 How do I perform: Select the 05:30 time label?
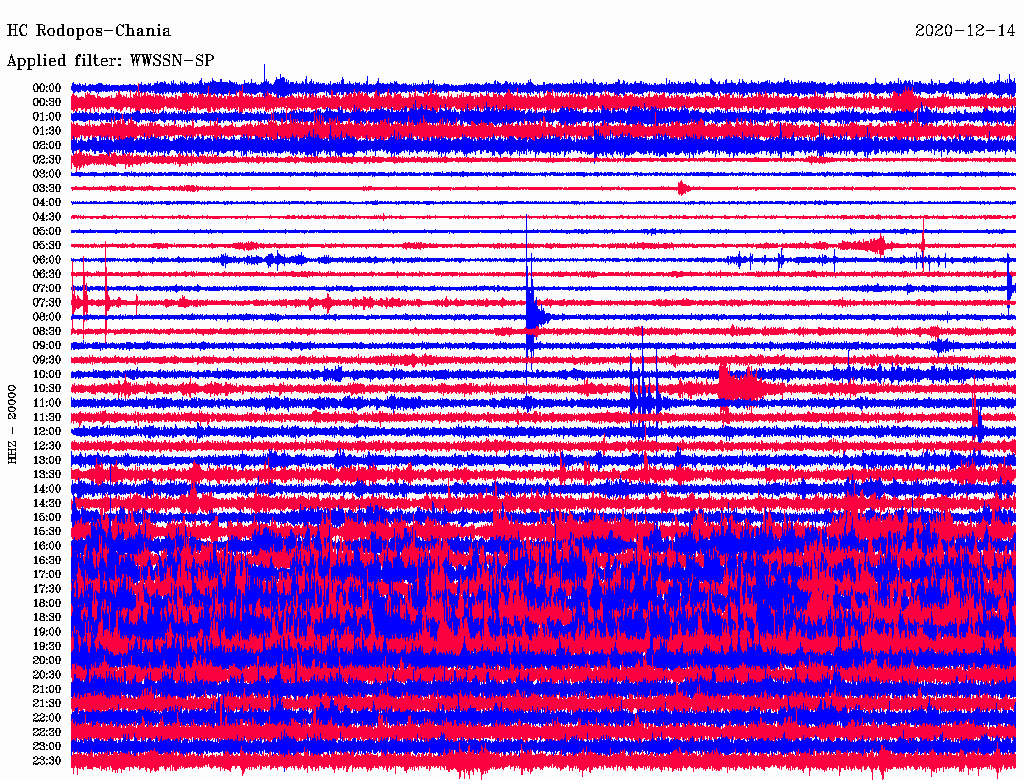(x=47, y=245)
